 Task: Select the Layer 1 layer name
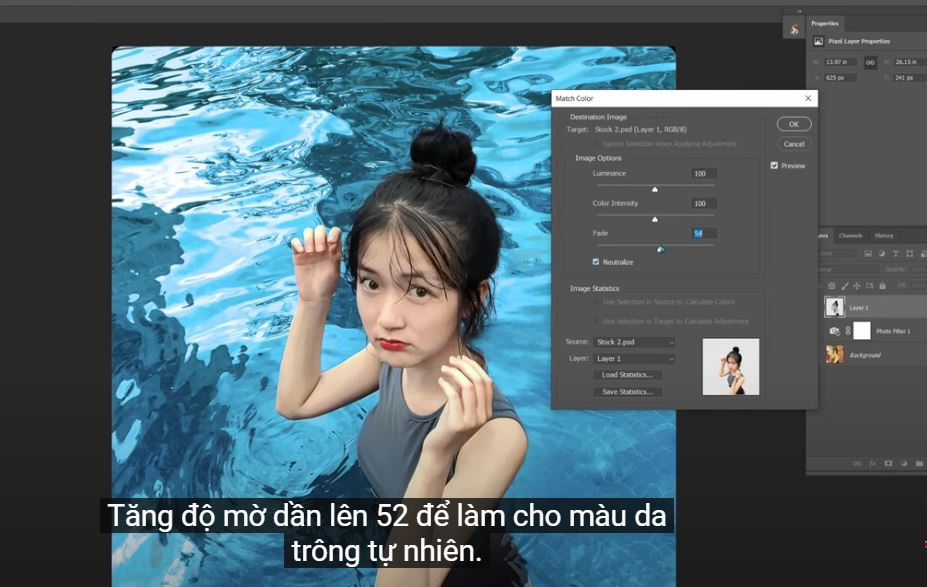point(858,308)
